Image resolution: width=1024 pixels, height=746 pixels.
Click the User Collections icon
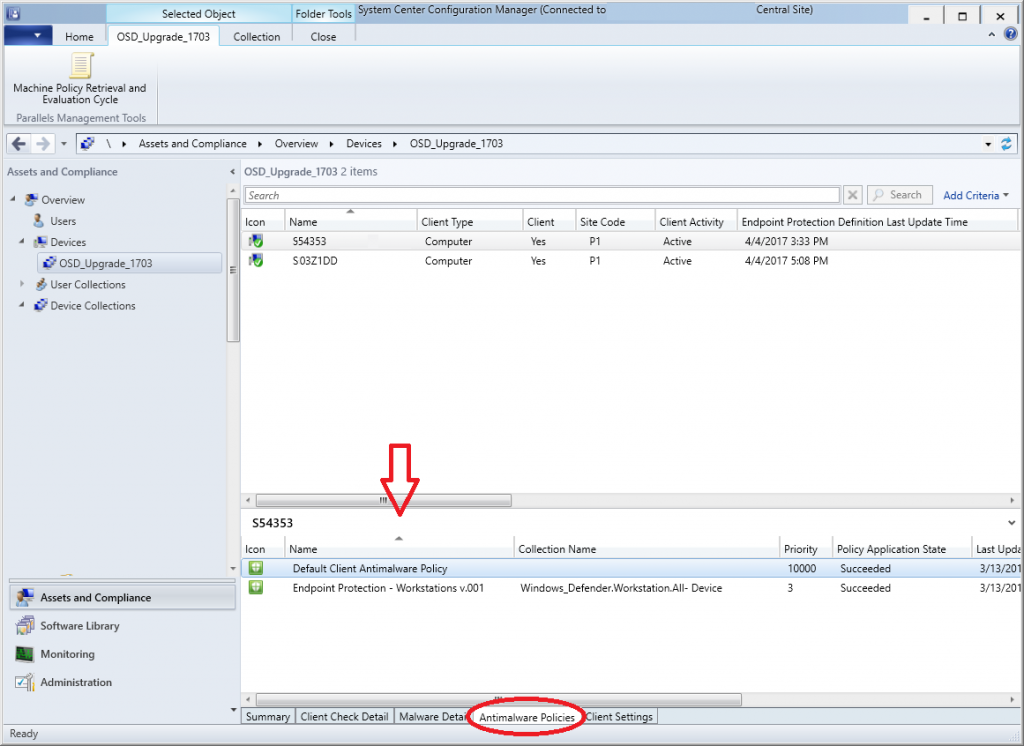tap(40, 284)
